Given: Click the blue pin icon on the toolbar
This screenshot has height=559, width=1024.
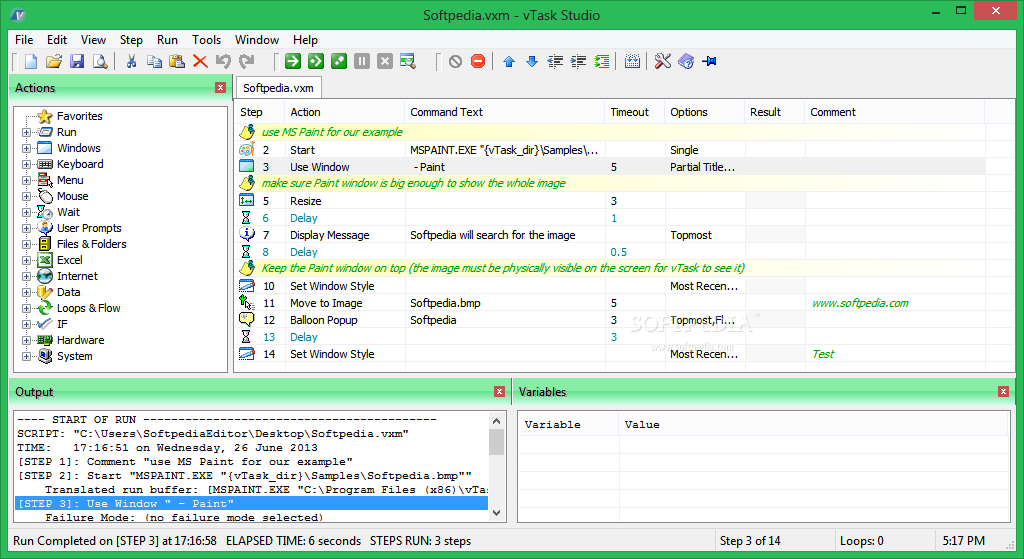Looking at the screenshot, I should 709,61.
